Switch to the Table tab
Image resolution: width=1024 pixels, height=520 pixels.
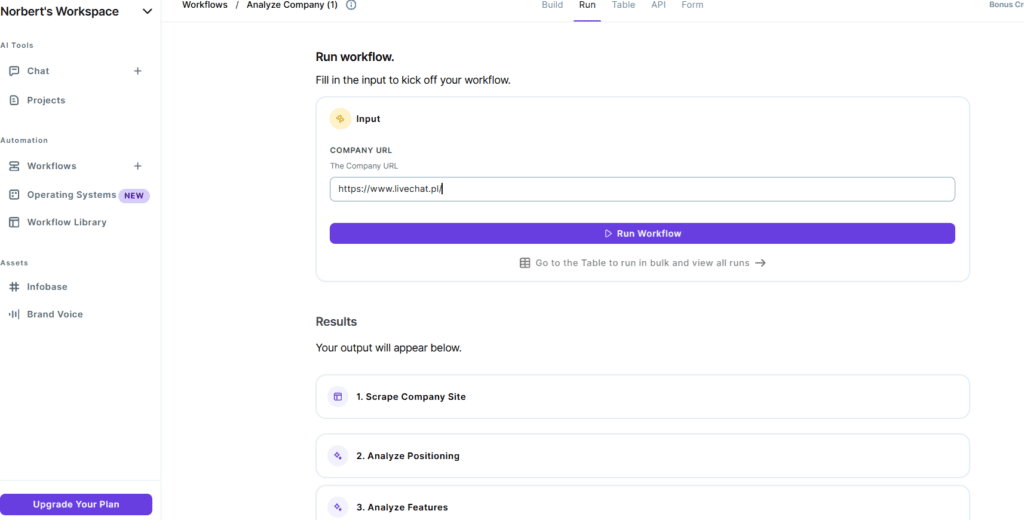coord(623,5)
